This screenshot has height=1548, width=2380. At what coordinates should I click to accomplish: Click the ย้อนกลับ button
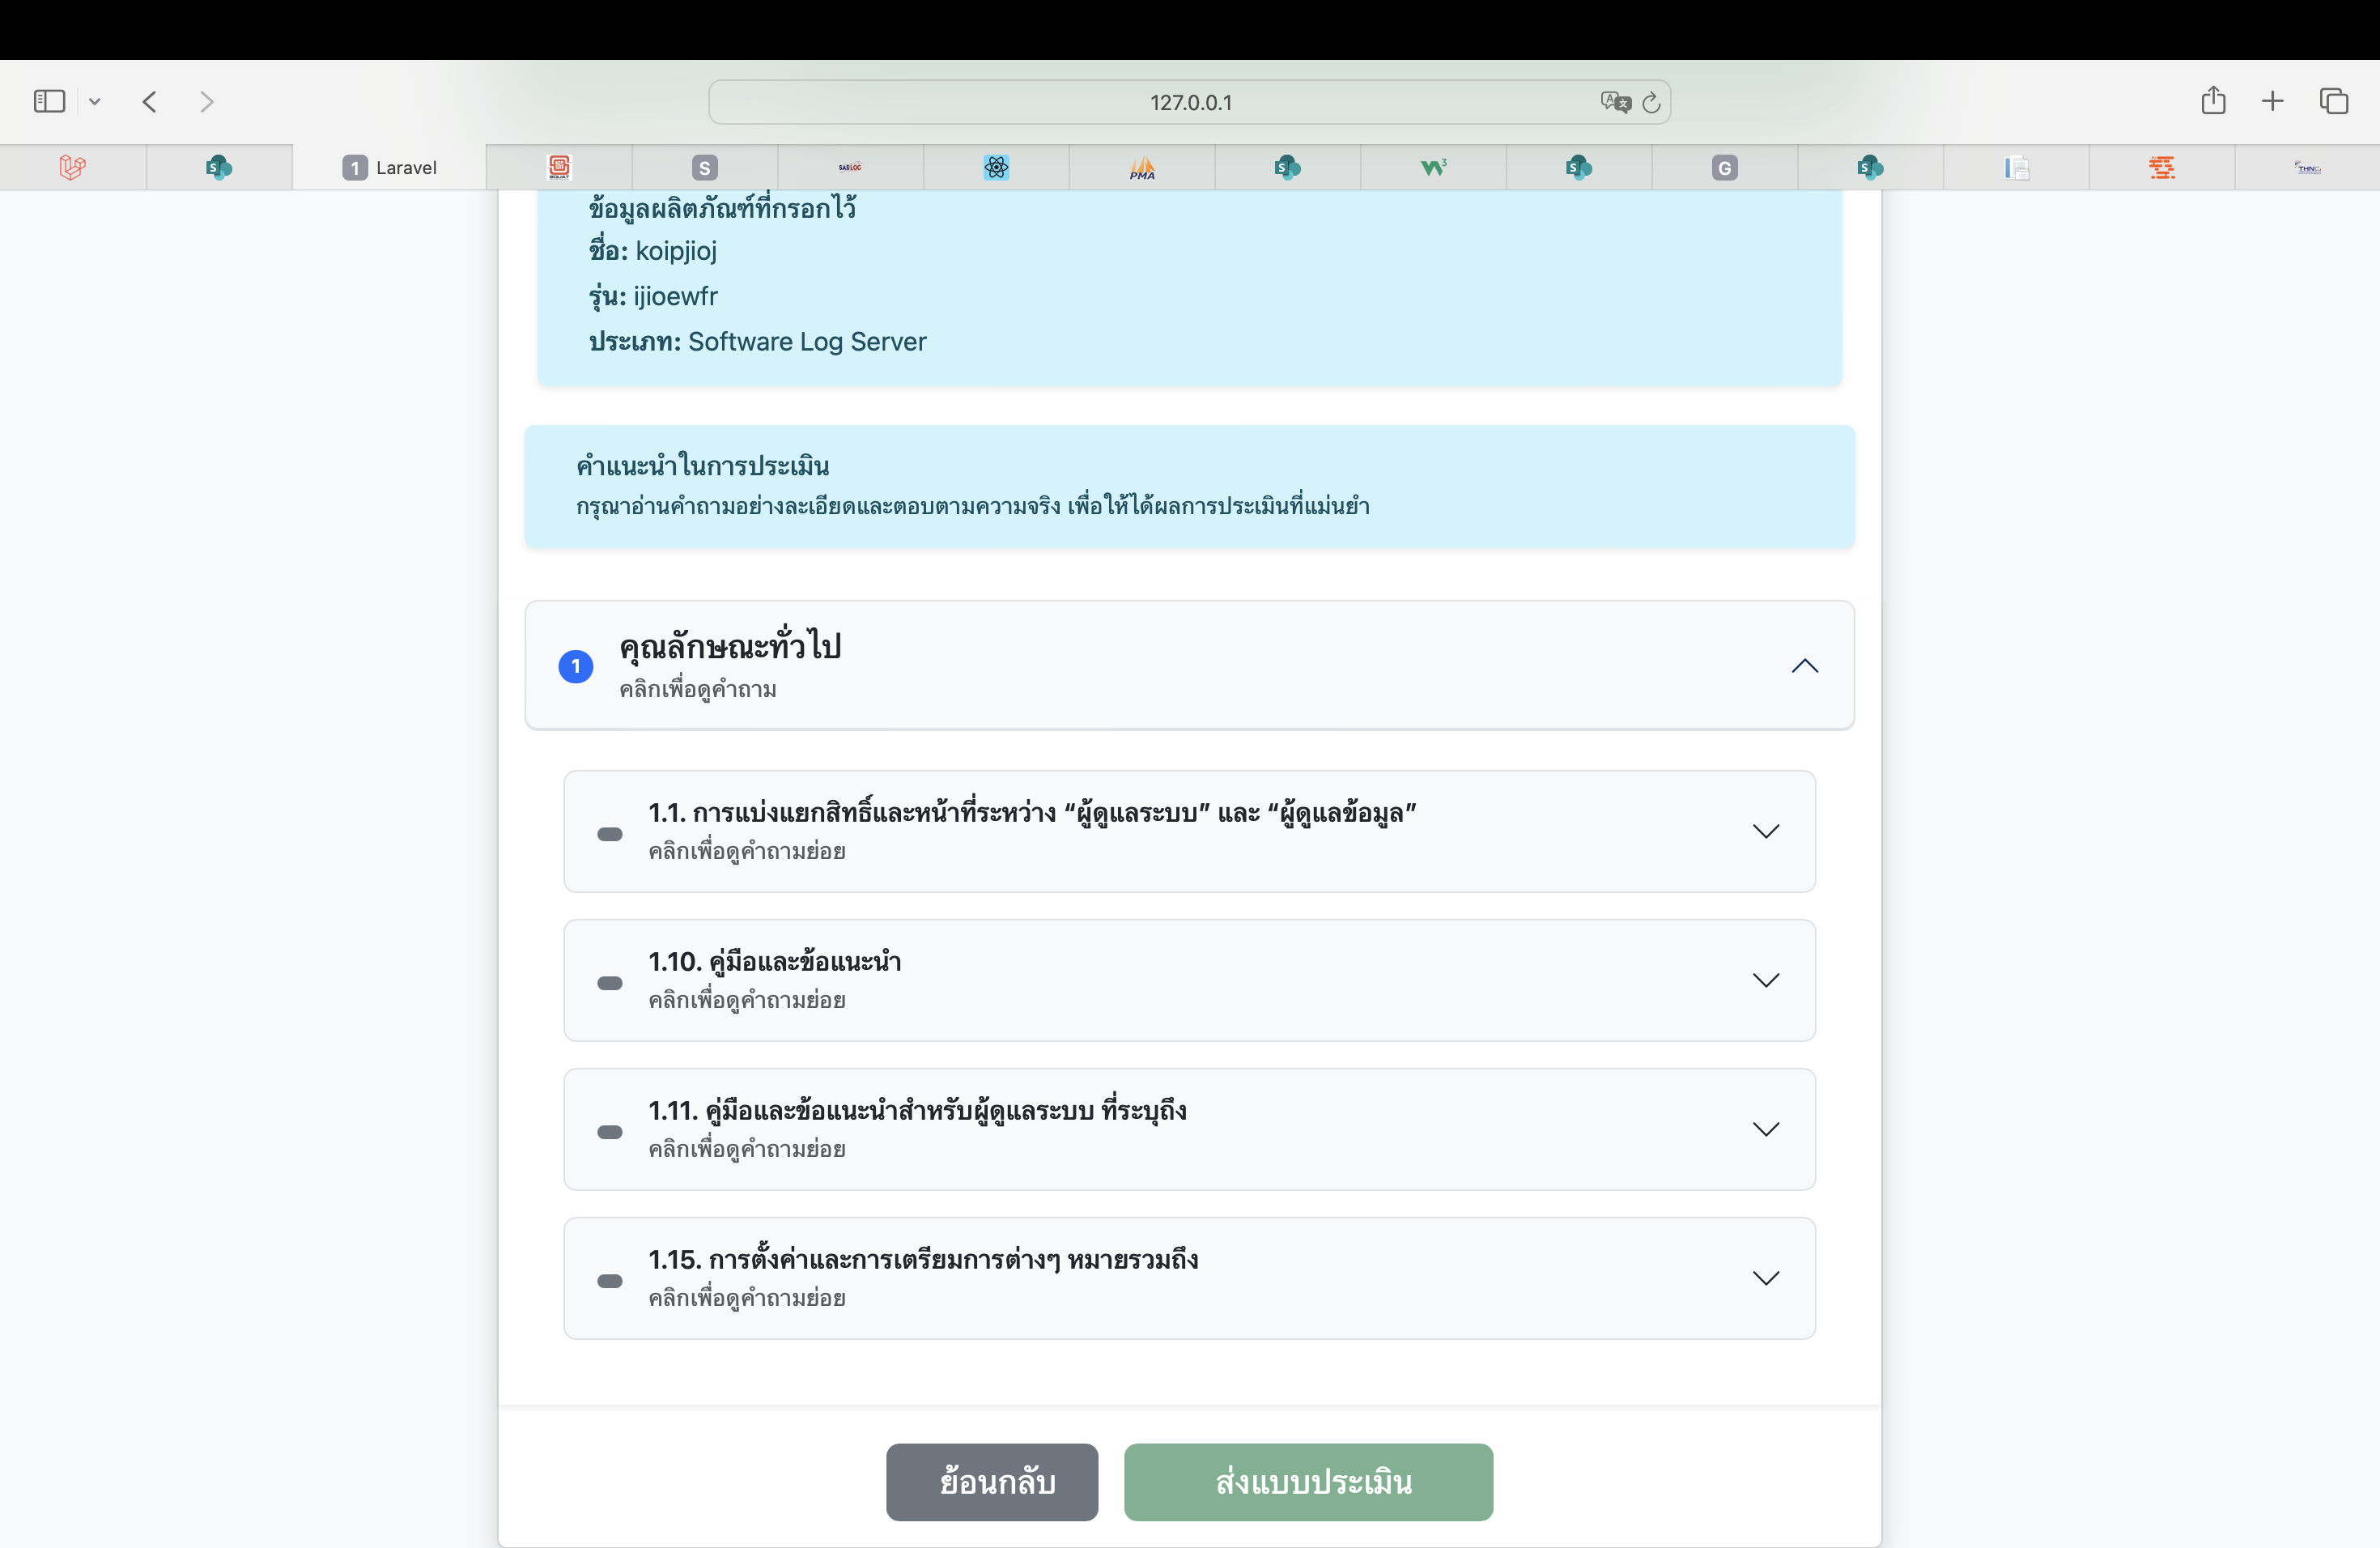(x=991, y=1482)
